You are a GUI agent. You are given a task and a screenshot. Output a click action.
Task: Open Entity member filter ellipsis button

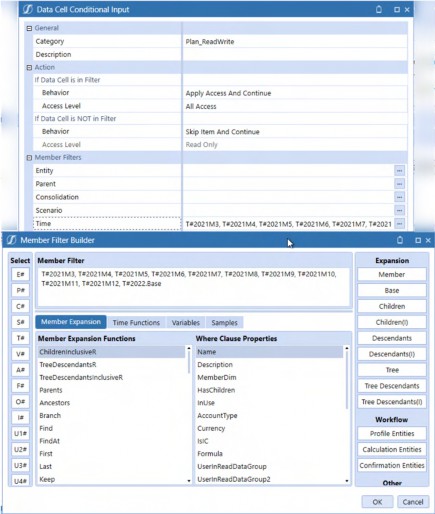(x=399, y=171)
